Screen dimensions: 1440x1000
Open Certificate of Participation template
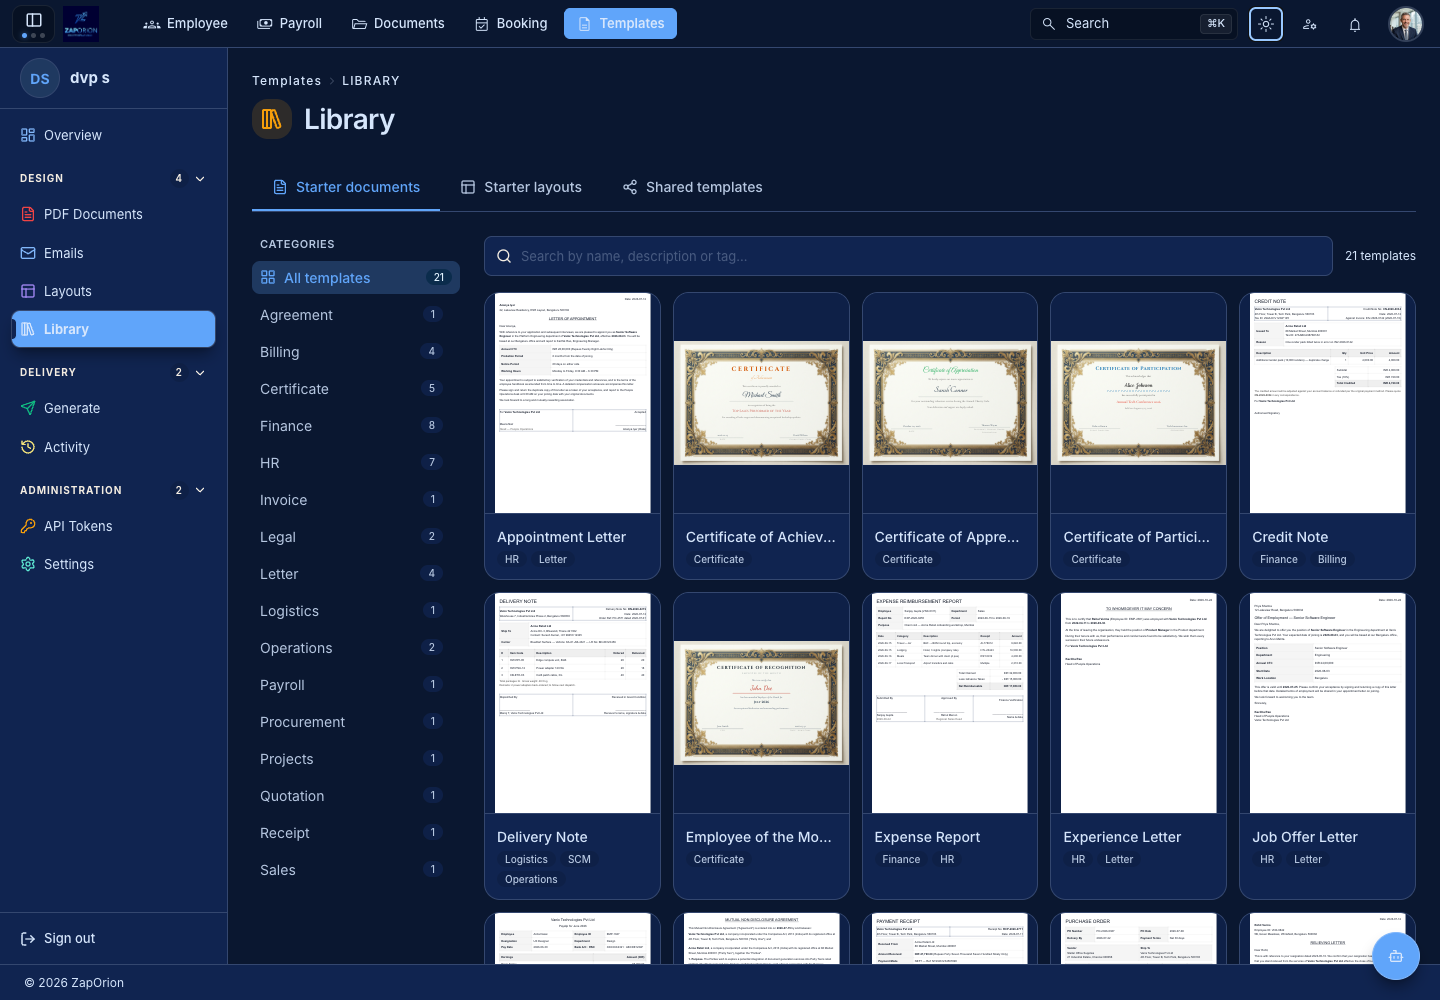point(1138,436)
